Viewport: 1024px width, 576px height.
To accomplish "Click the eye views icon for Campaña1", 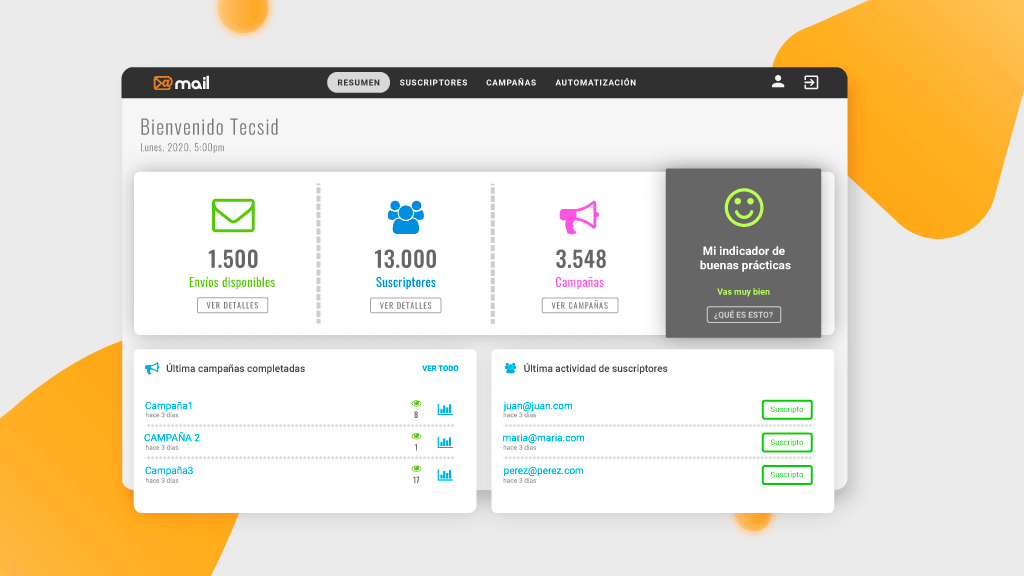I will click(416, 404).
